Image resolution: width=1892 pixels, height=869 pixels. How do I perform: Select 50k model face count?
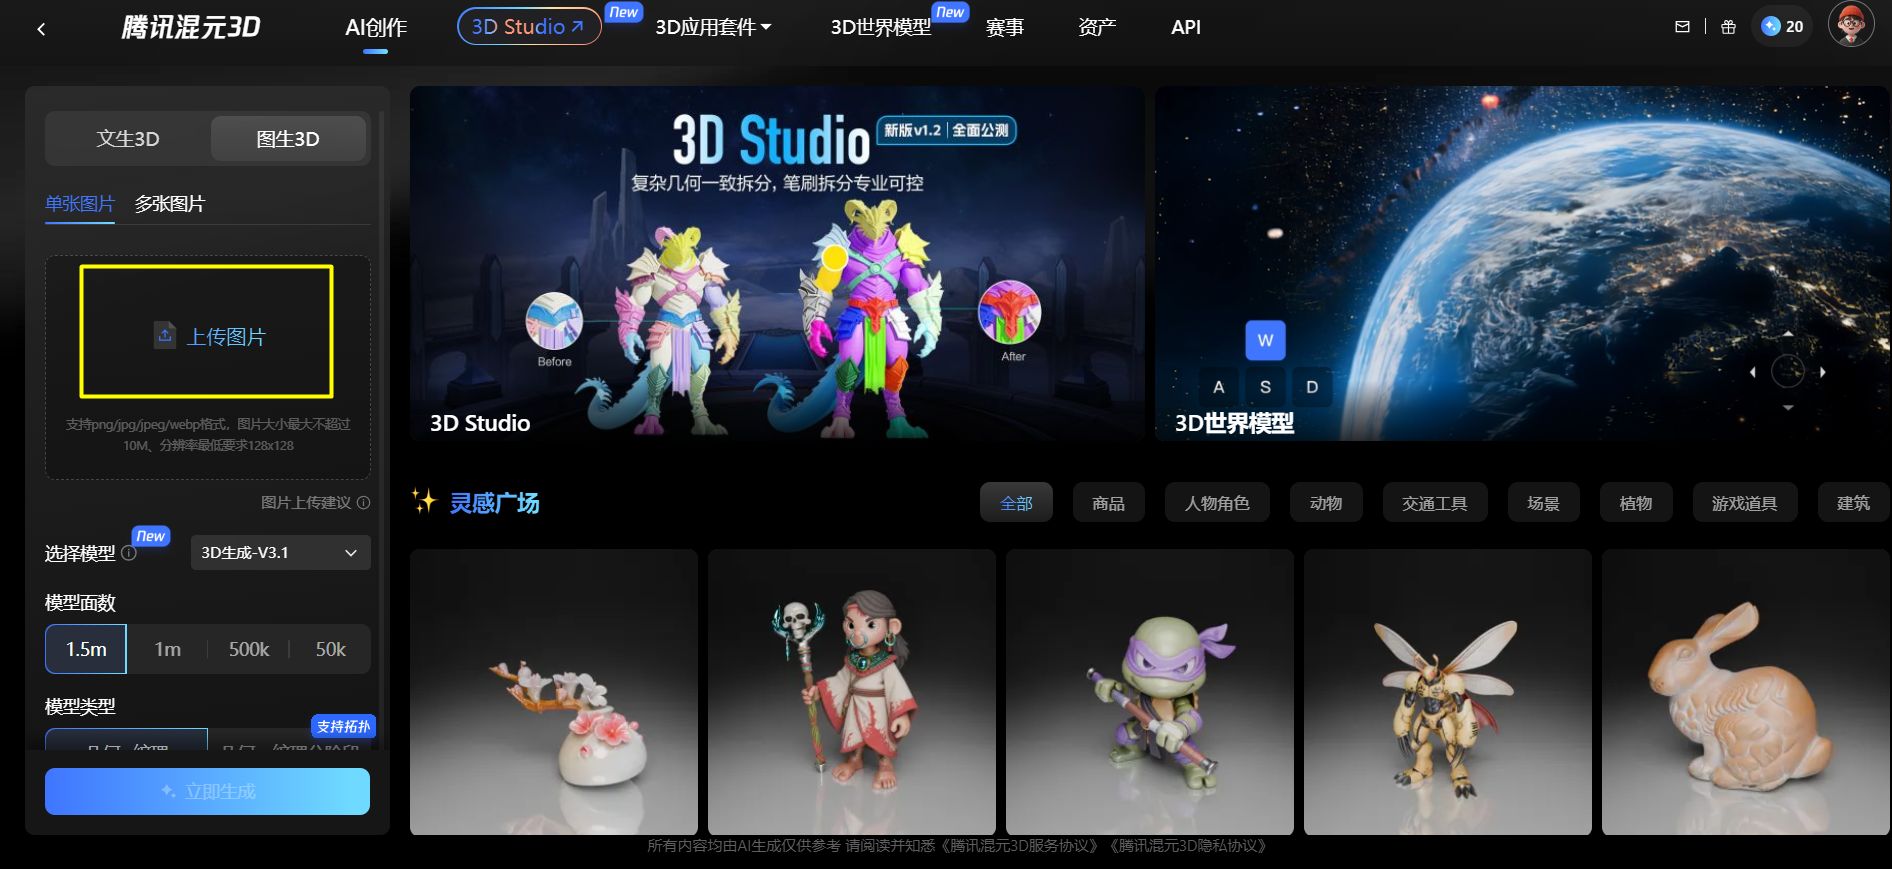tap(331, 649)
